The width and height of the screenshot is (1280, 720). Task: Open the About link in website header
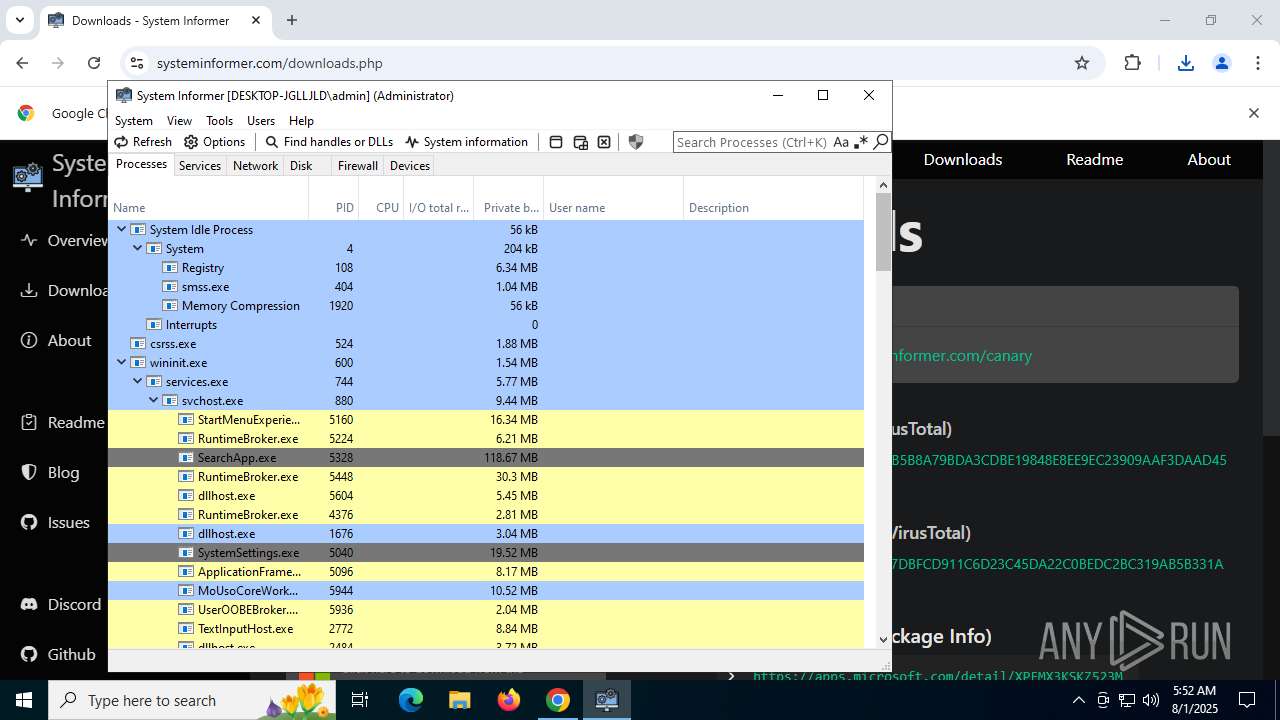pyautogui.click(x=1208, y=159)
